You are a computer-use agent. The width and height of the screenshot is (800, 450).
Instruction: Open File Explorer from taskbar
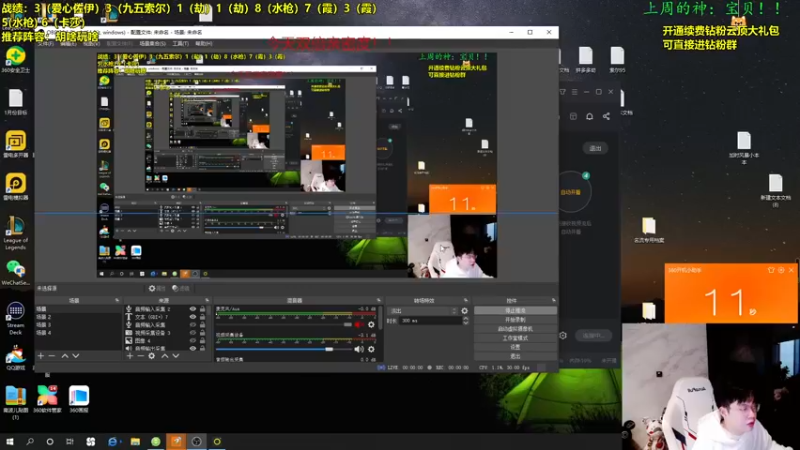(135, 441)
